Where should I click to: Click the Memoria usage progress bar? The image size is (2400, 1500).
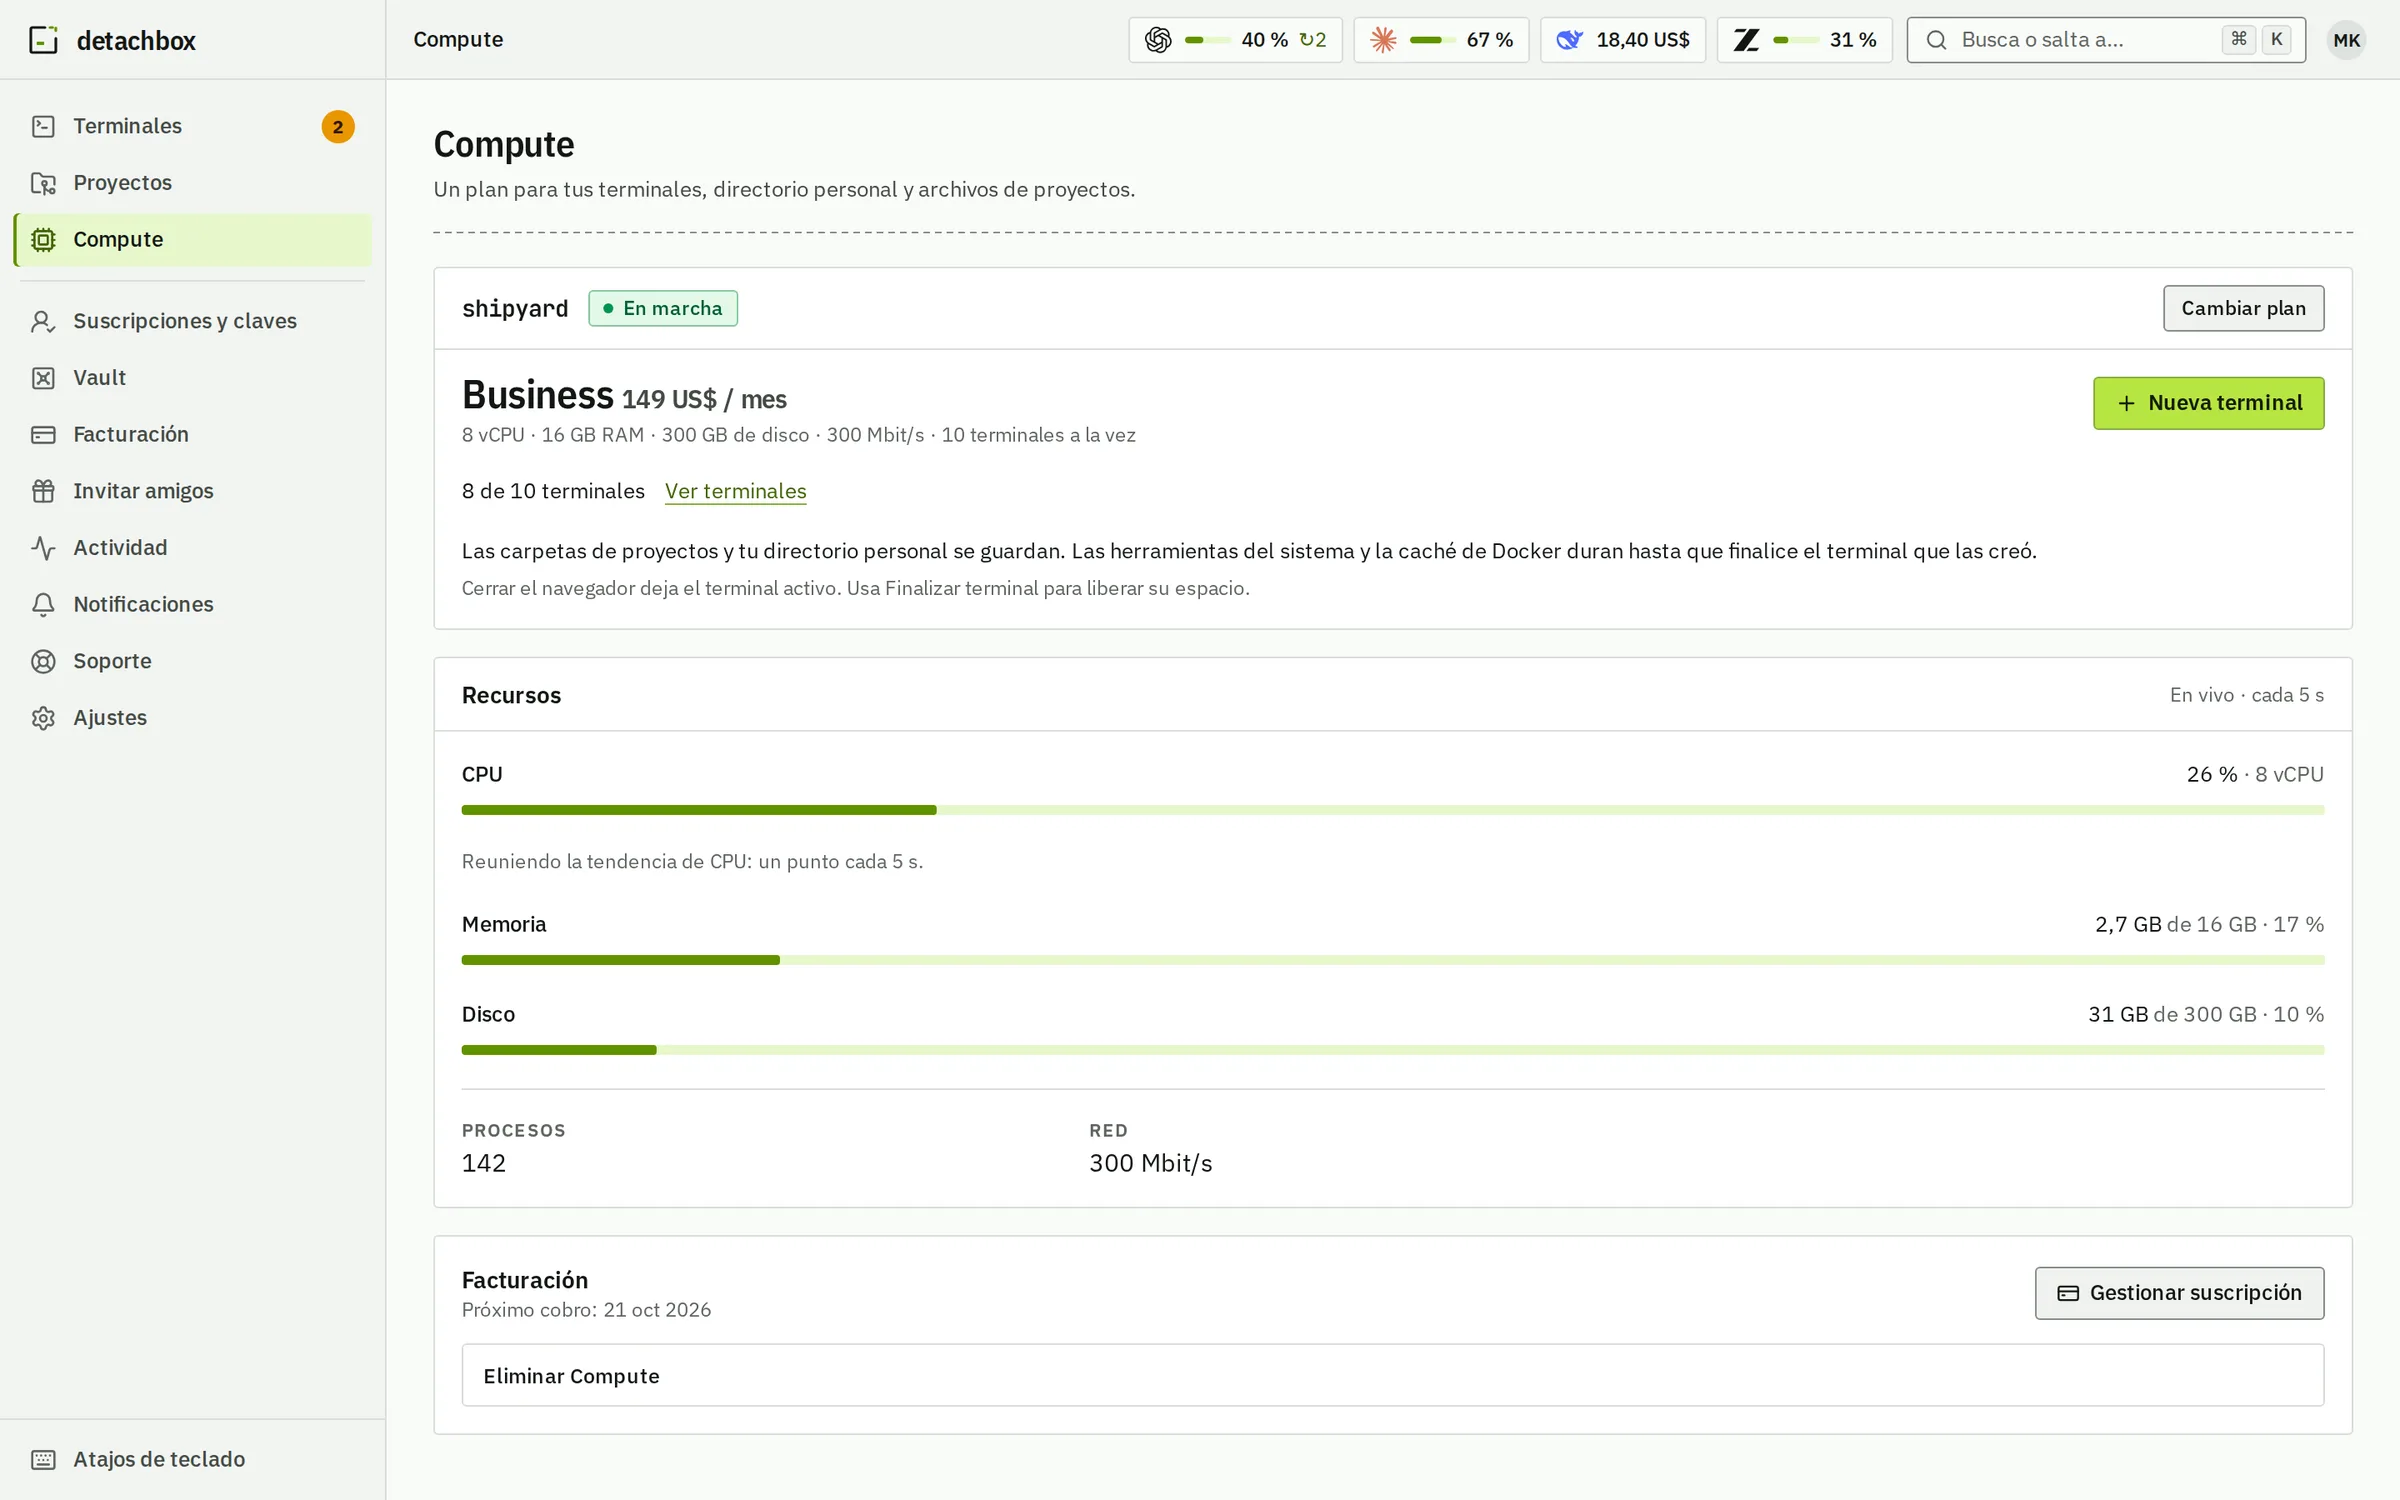[x=1392, y=960]
